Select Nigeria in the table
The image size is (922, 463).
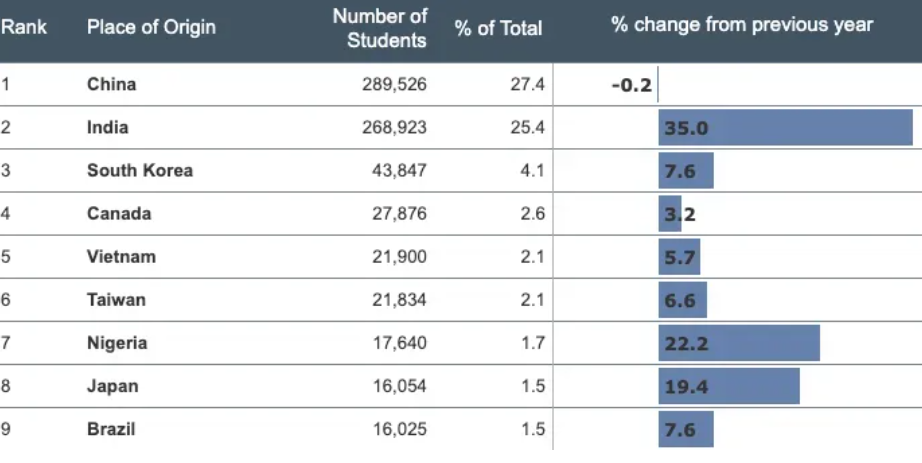117,343
